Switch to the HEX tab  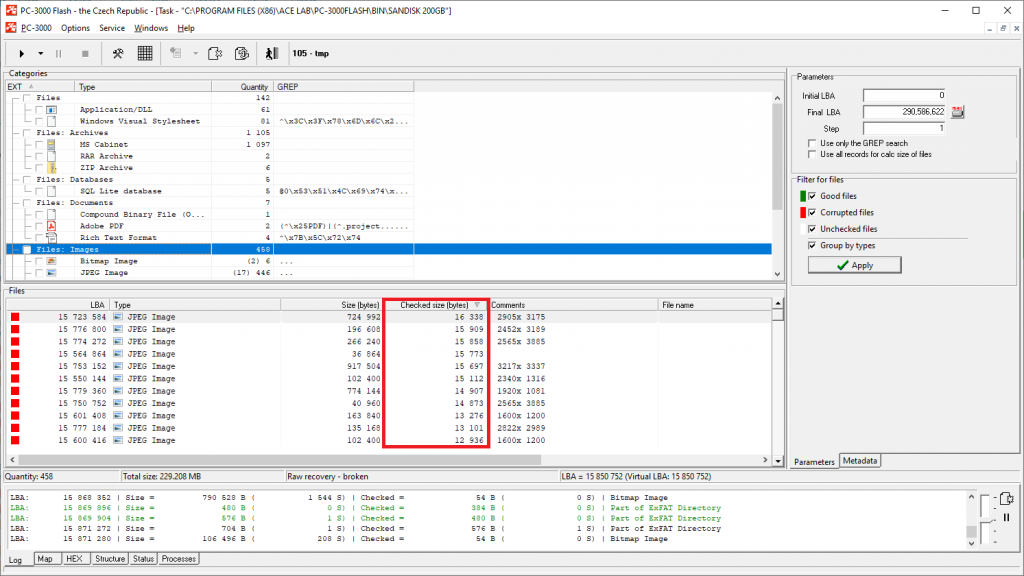pos(76,559)
